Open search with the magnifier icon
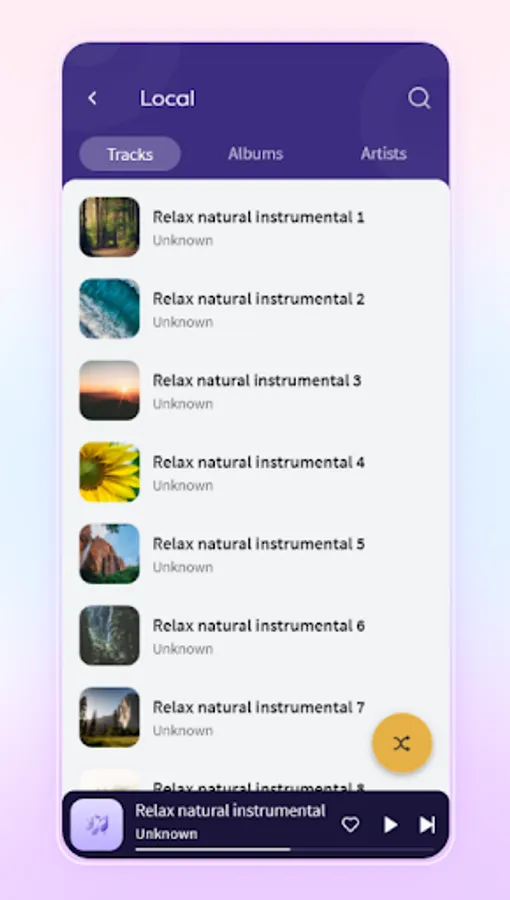Viewport: 510px width, 900px height. 419,98
